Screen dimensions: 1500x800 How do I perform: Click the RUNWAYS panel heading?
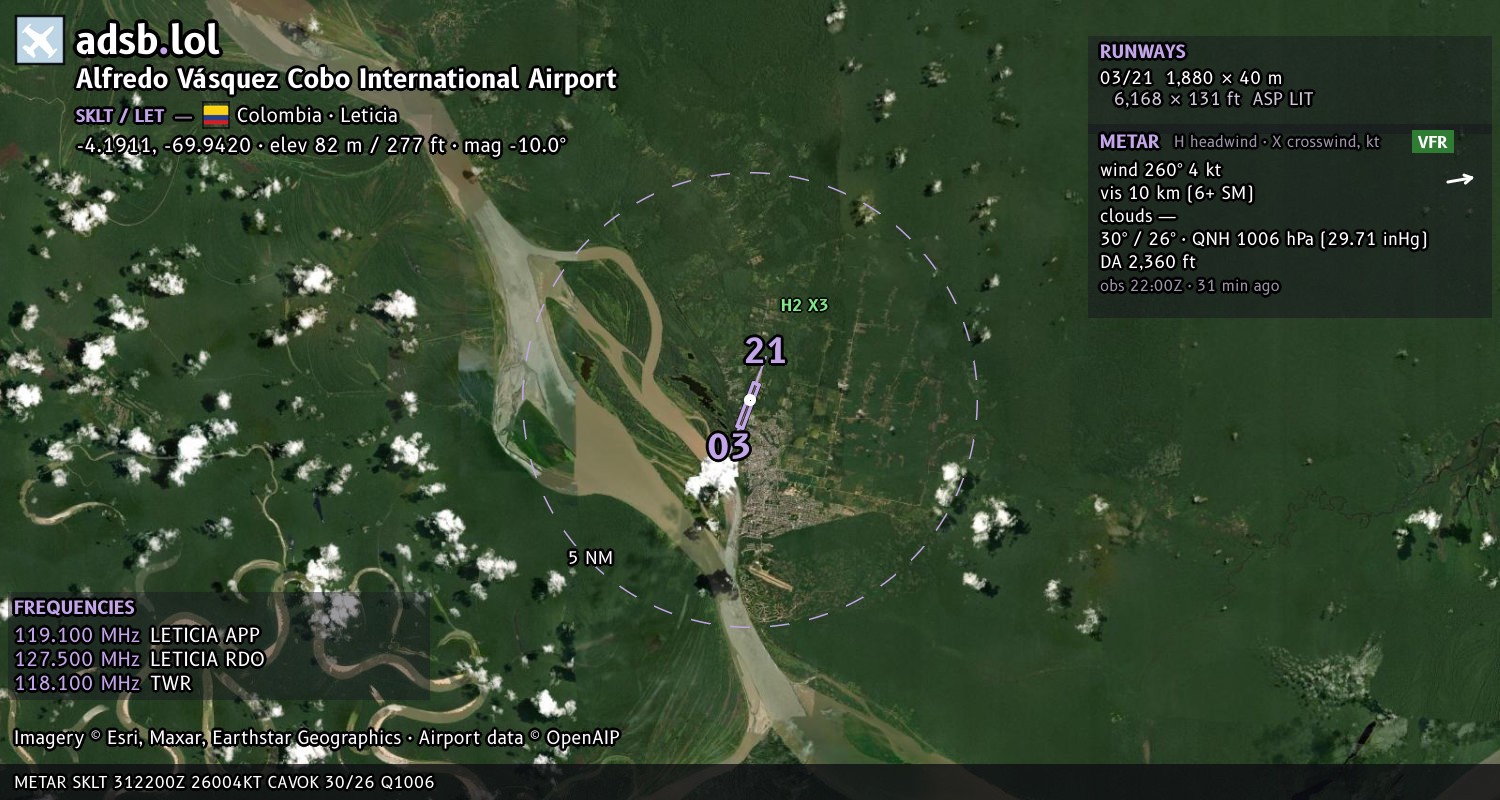click(1142, 52)
